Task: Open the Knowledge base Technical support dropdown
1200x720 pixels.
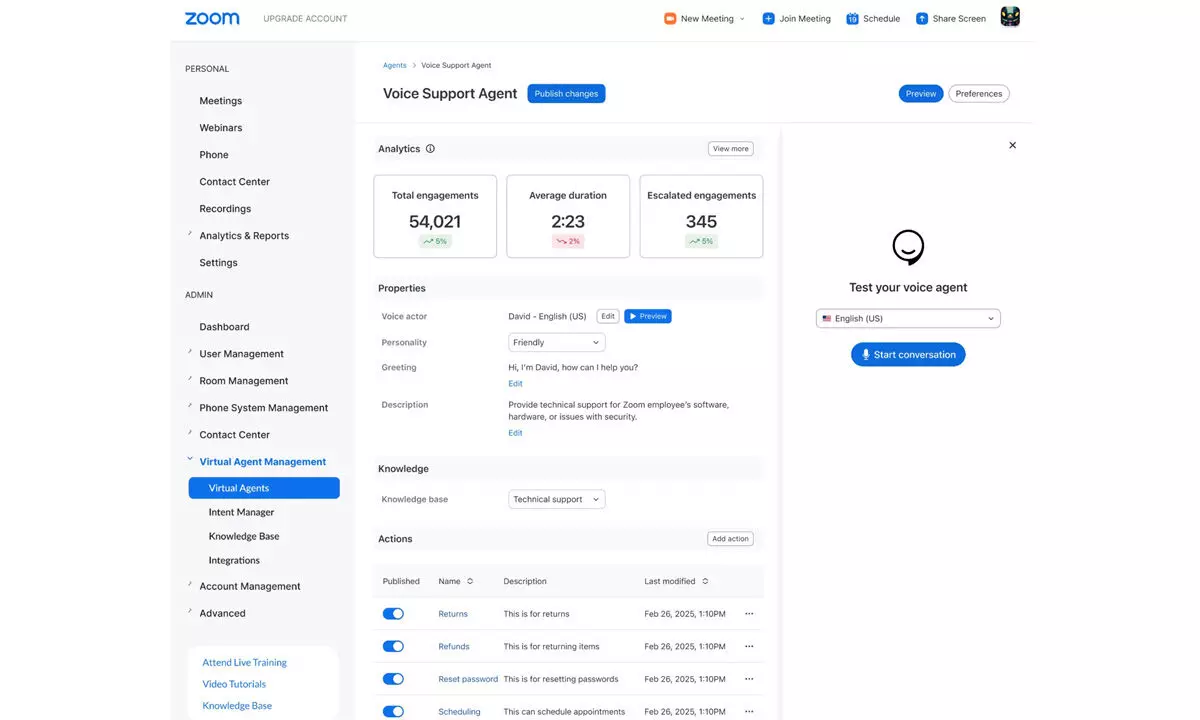Action: click(x=556, y=499)
